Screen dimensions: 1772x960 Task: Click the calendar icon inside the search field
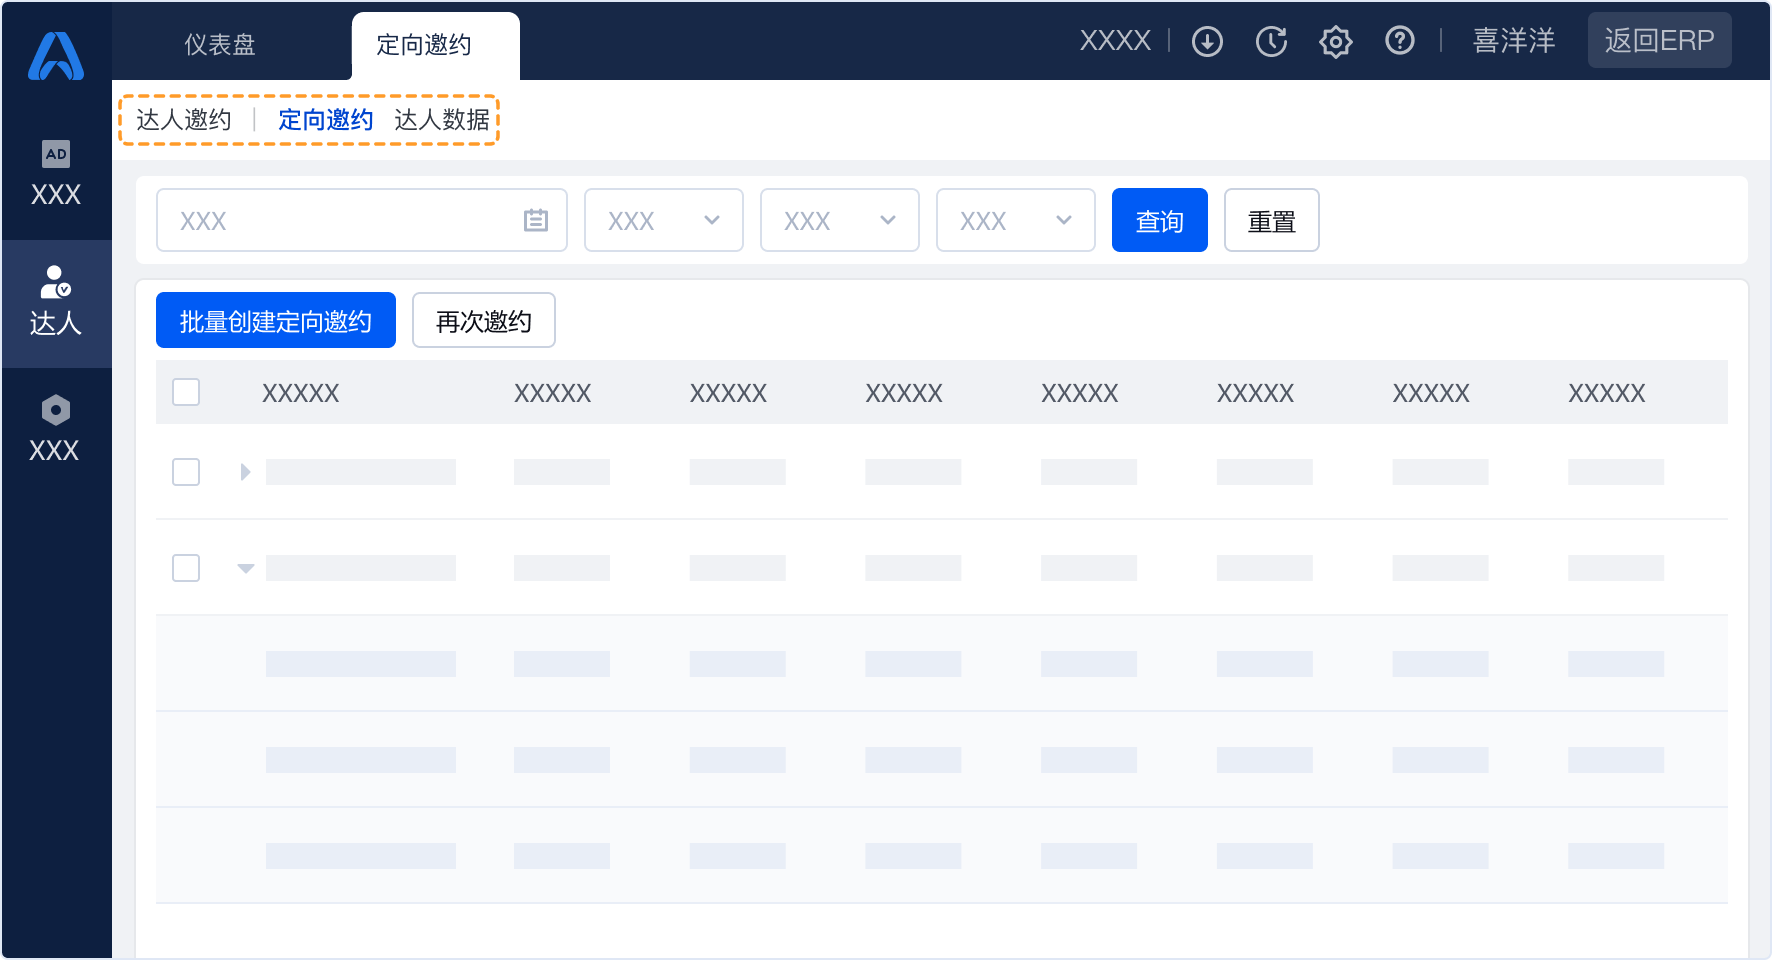tap(536, 220)
